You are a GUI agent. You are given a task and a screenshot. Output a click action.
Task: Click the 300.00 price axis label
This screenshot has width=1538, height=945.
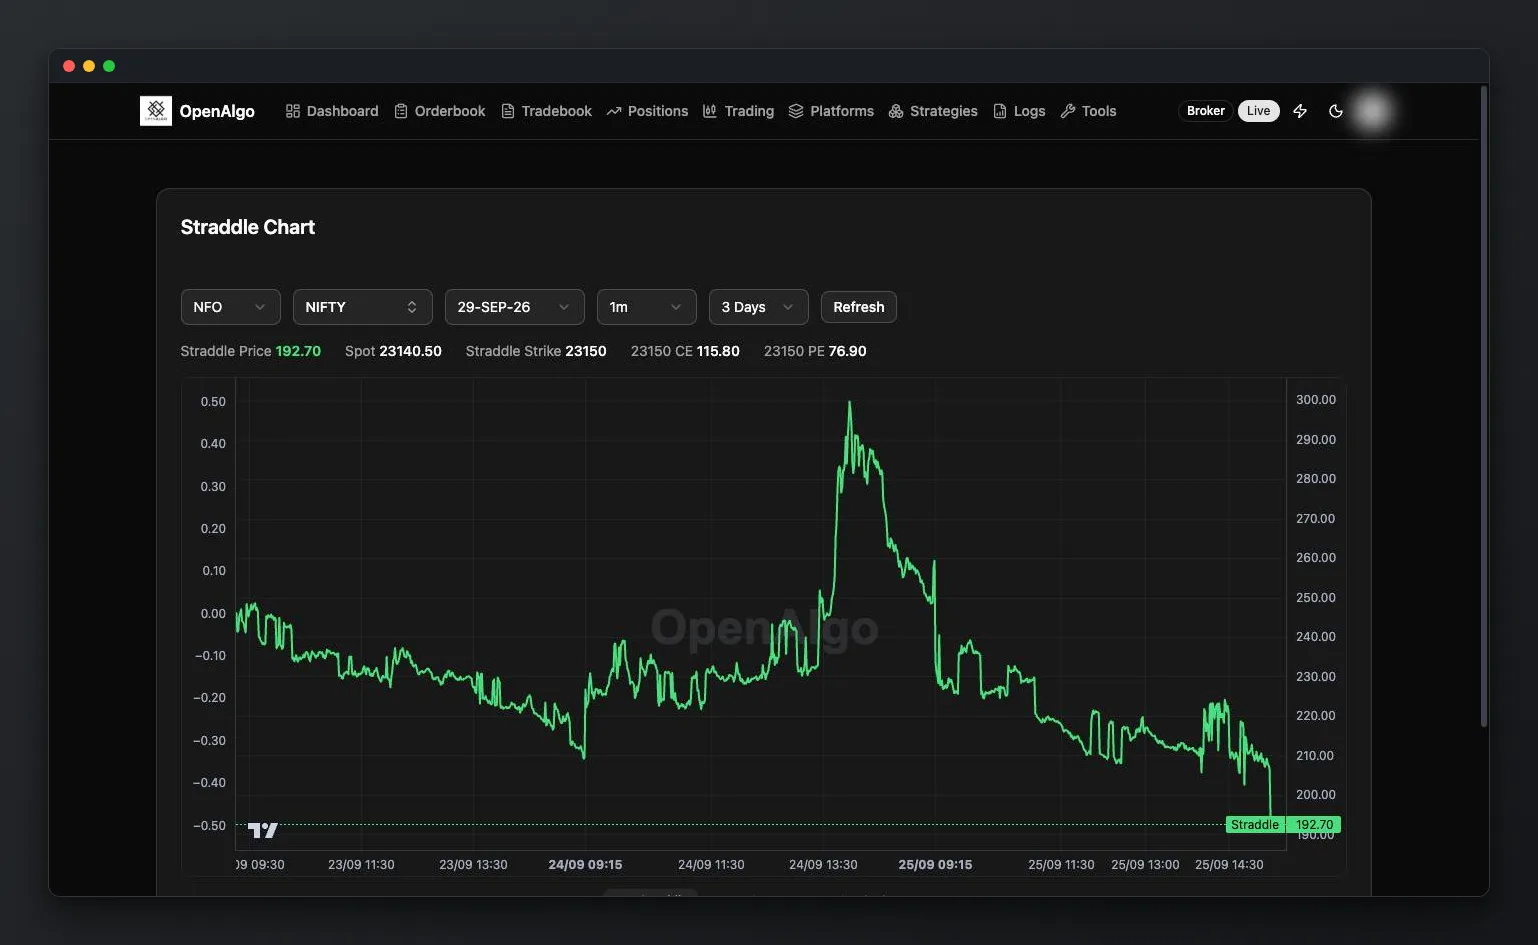point(1315,400)
